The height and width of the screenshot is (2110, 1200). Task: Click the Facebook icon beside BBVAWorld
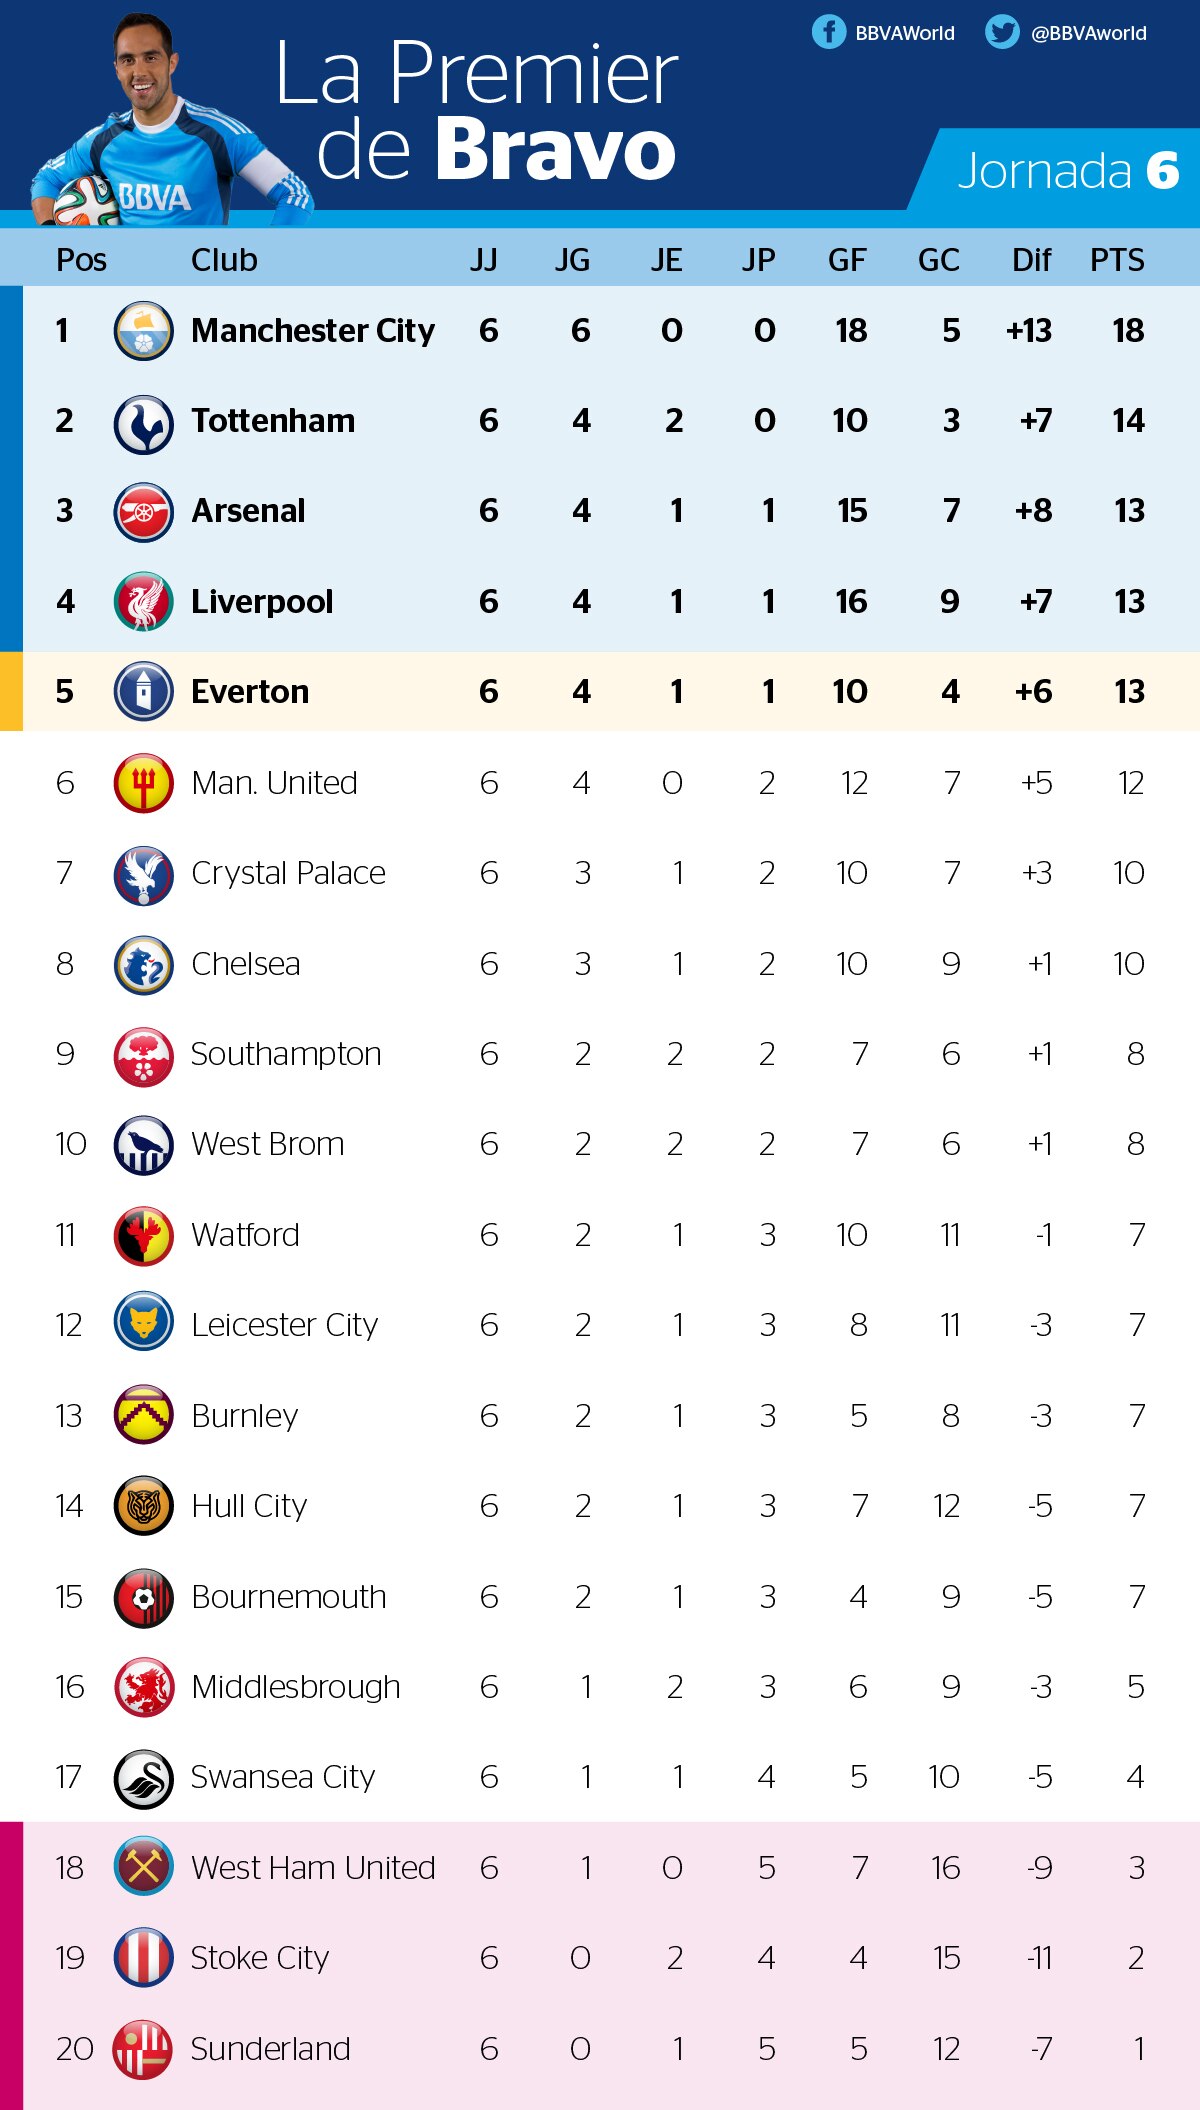point(829,32)
